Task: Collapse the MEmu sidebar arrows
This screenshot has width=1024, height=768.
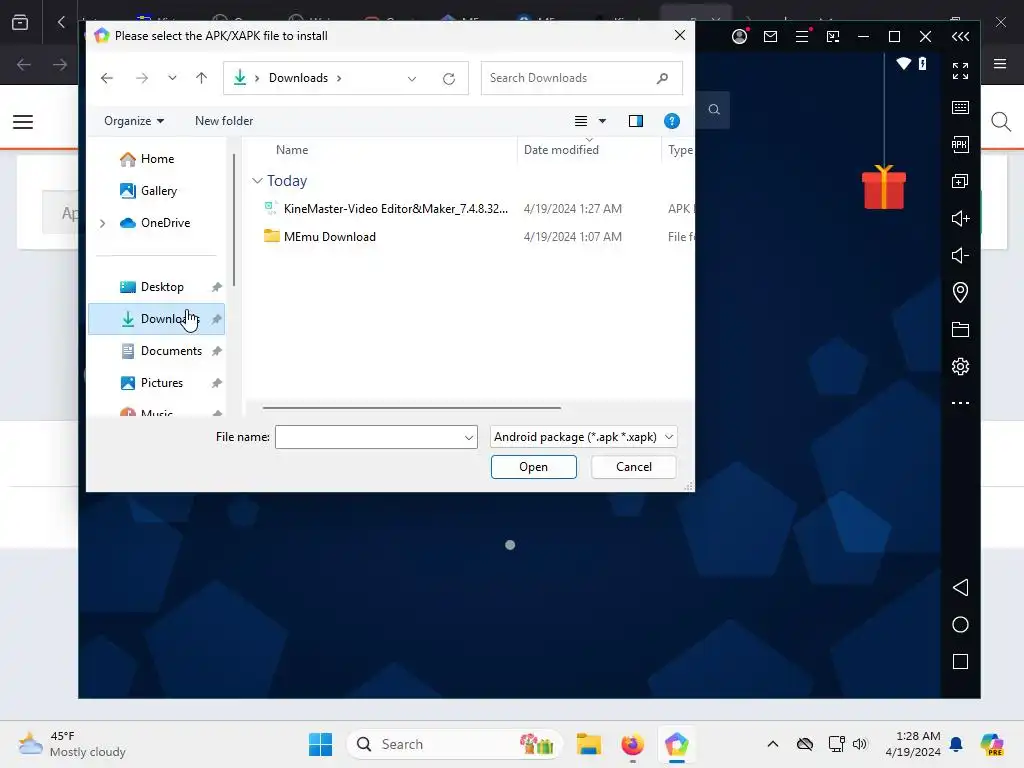Action: click(x=960, y=37)
